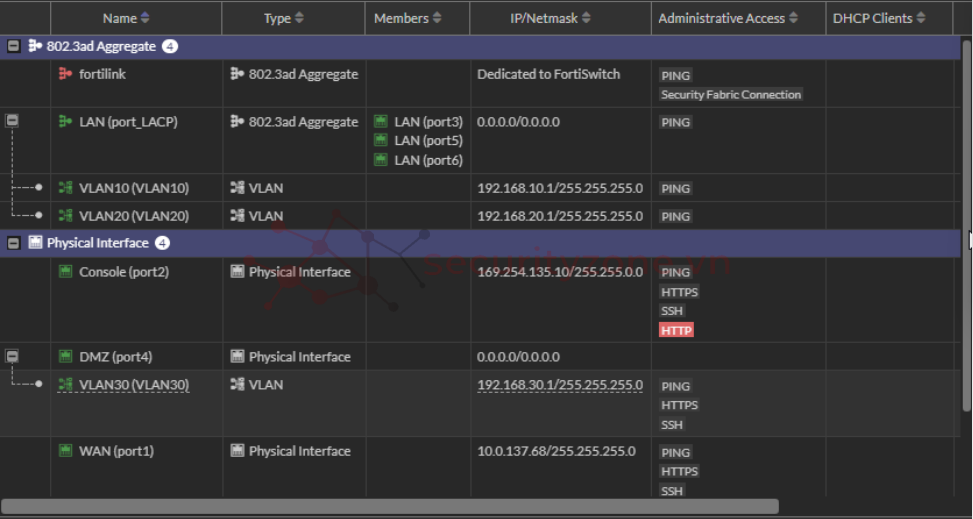The width and height of the screenshot is (973, 519).
Task: Click the count badge beside 802.3ad Aggregate
Action: [170, 47]
